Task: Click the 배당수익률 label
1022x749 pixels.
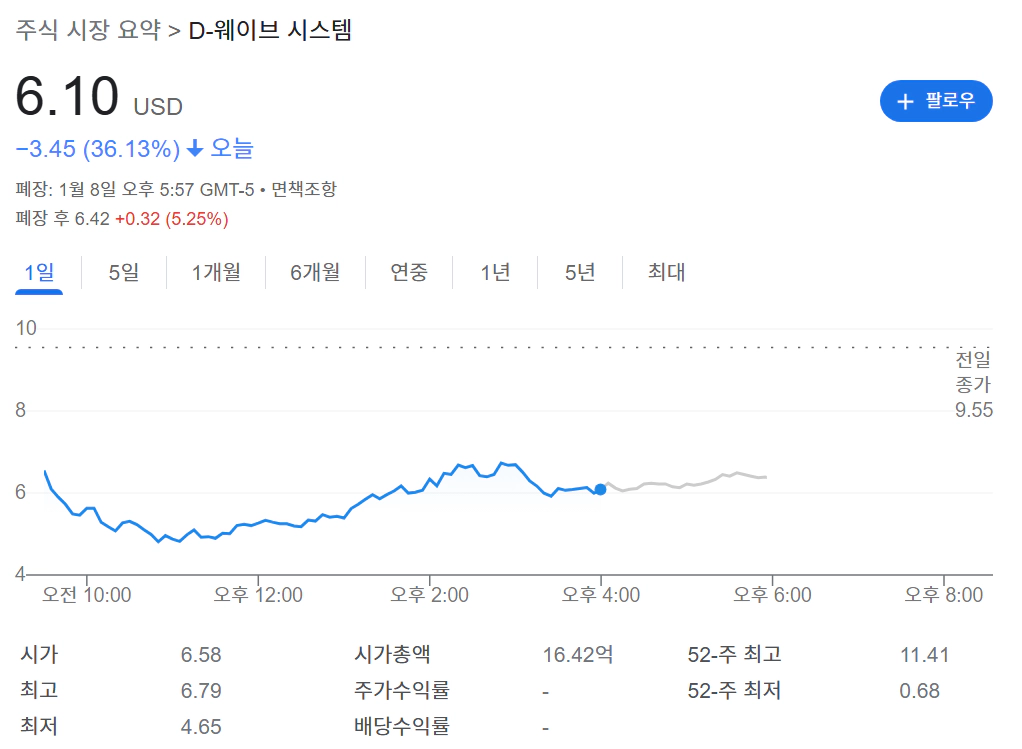Action: [x=402, y=726]
